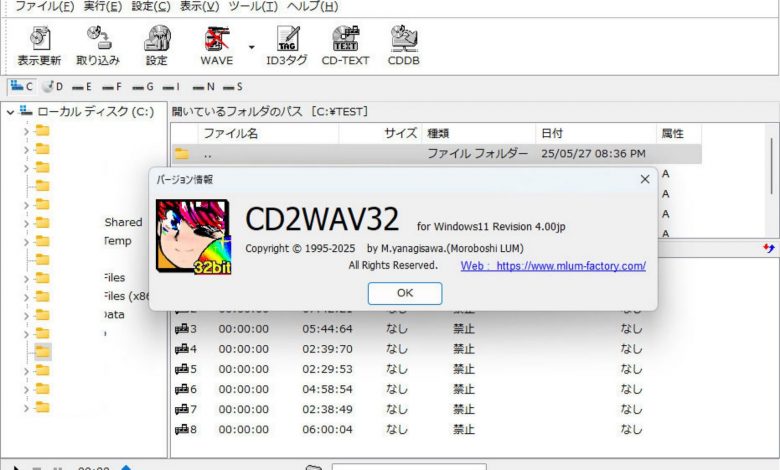Open the dropdown arrow next to WAVE
Viewport: 780px width, 470px height.
[x=252, y=47]
